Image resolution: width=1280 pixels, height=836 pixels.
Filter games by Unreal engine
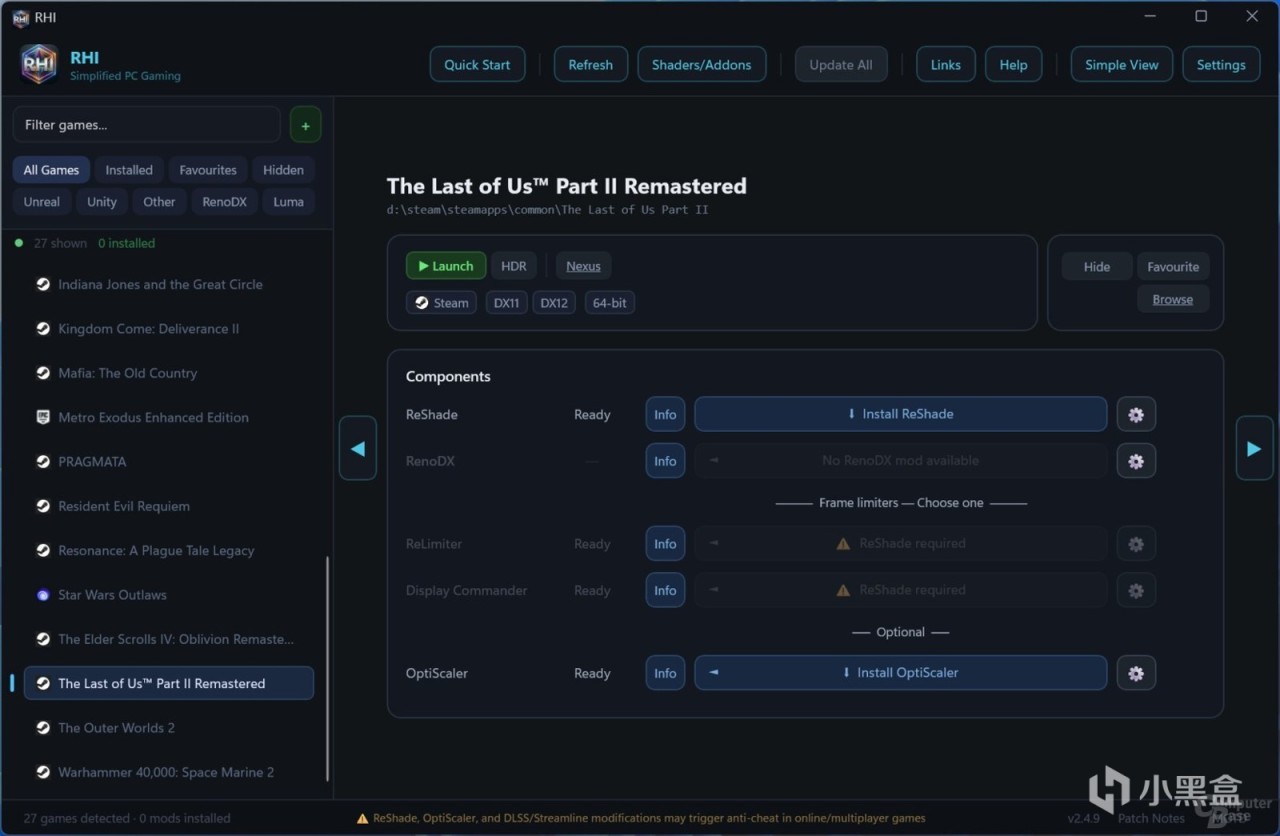tap(42, 201)
